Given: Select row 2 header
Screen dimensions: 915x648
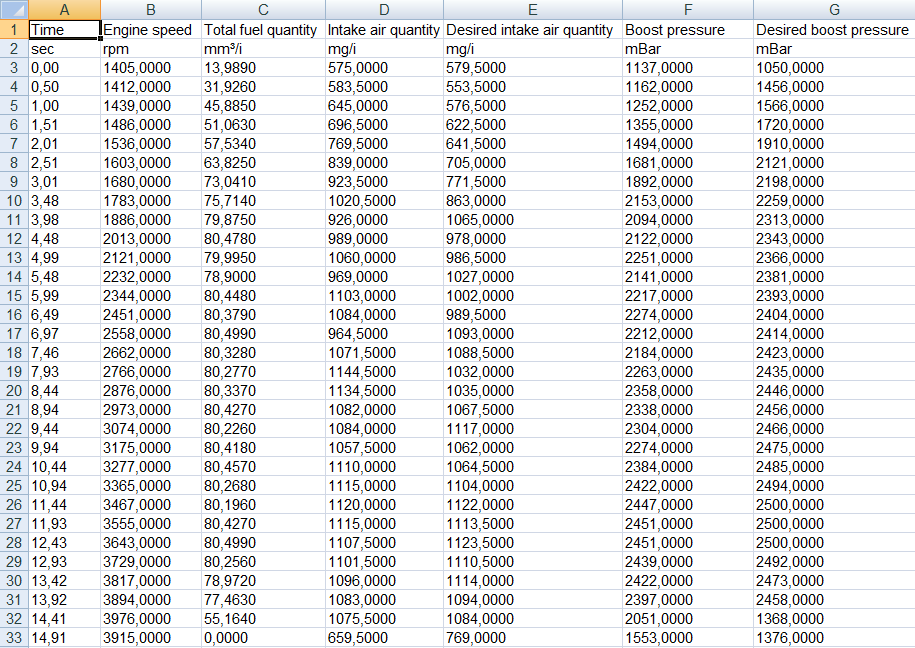Looking at the screenshot, I should (14, 48).
